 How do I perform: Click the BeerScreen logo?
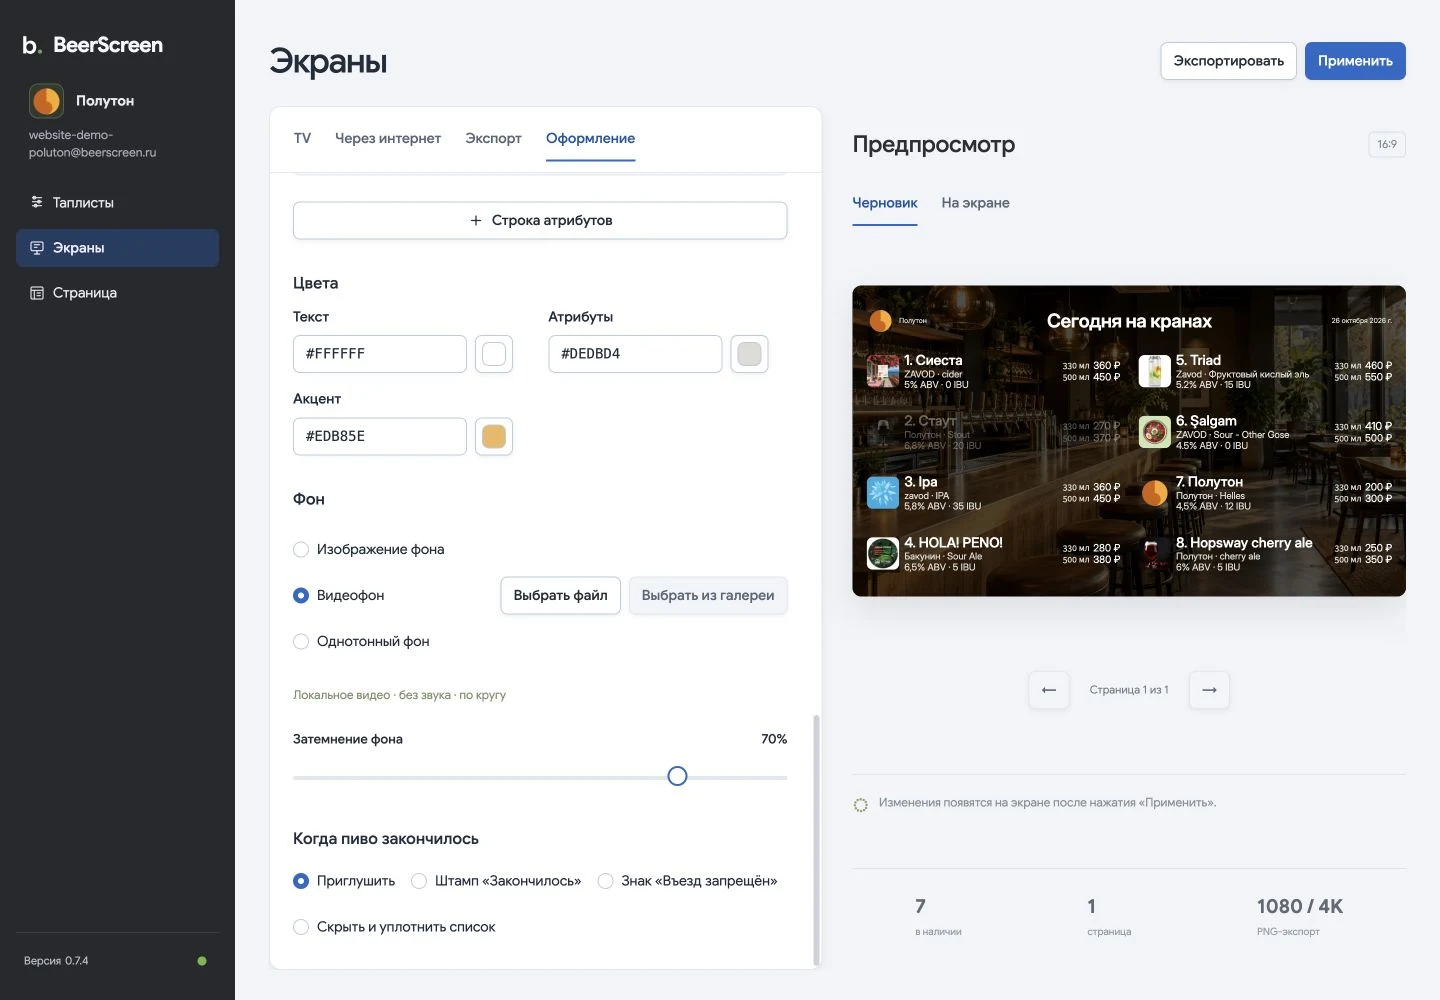[92, 45]
